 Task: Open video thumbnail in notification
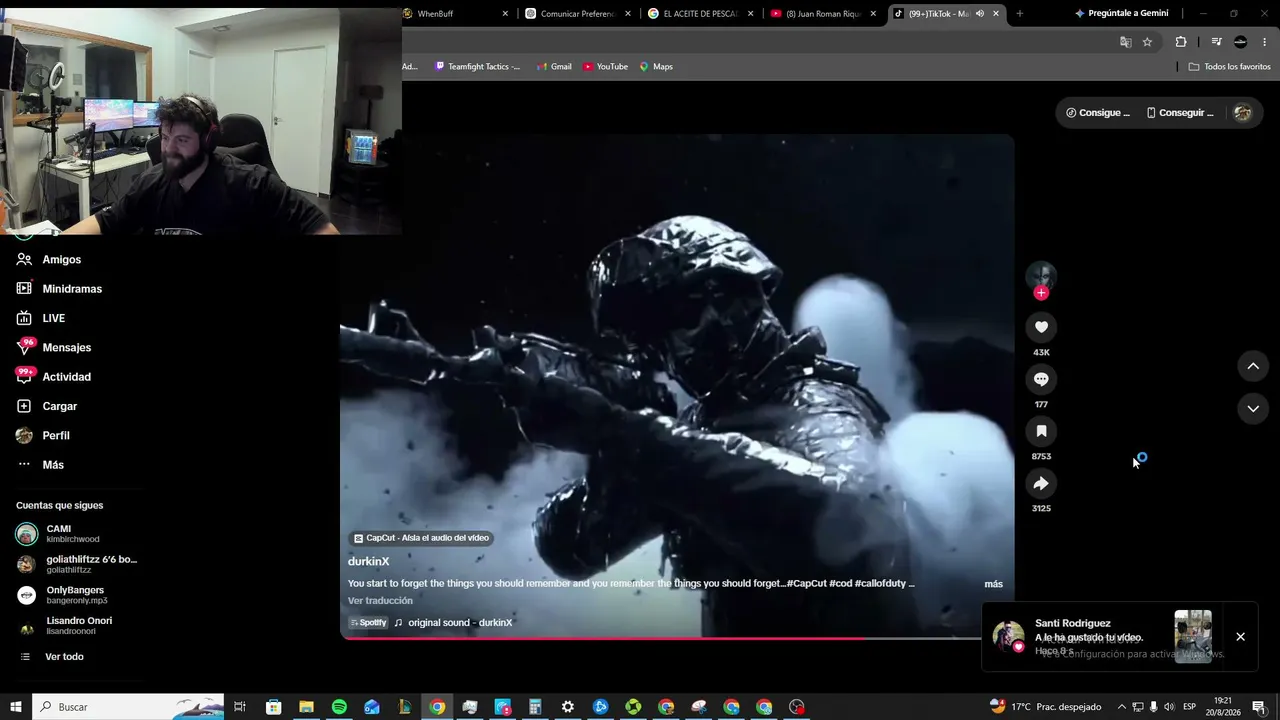pos(1193,636)
